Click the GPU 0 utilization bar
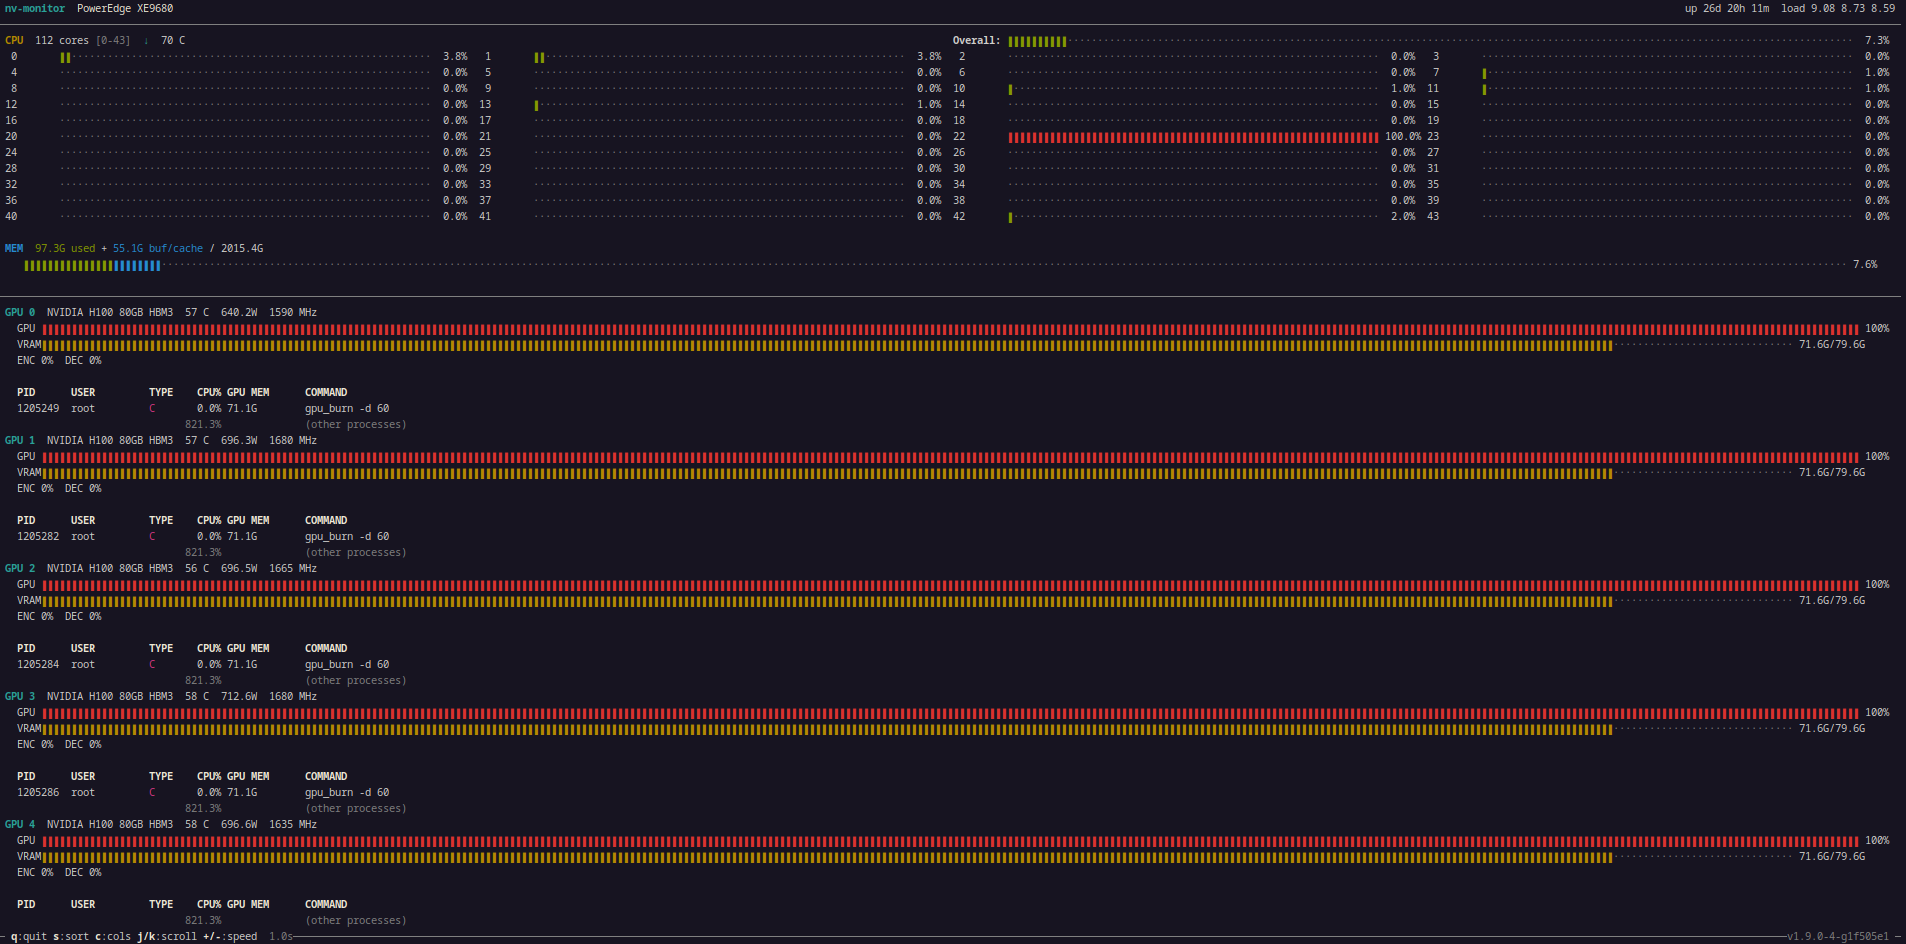 coord(950,329)
